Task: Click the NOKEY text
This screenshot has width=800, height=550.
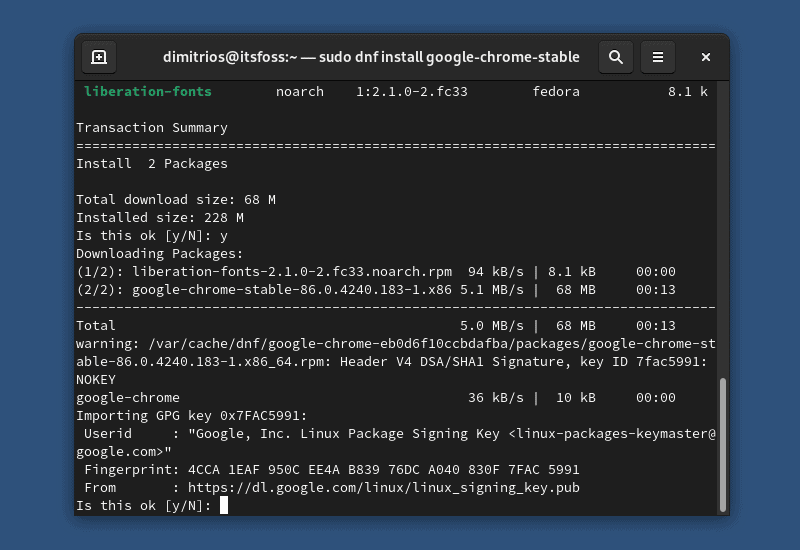Action: tap(96, 380)
